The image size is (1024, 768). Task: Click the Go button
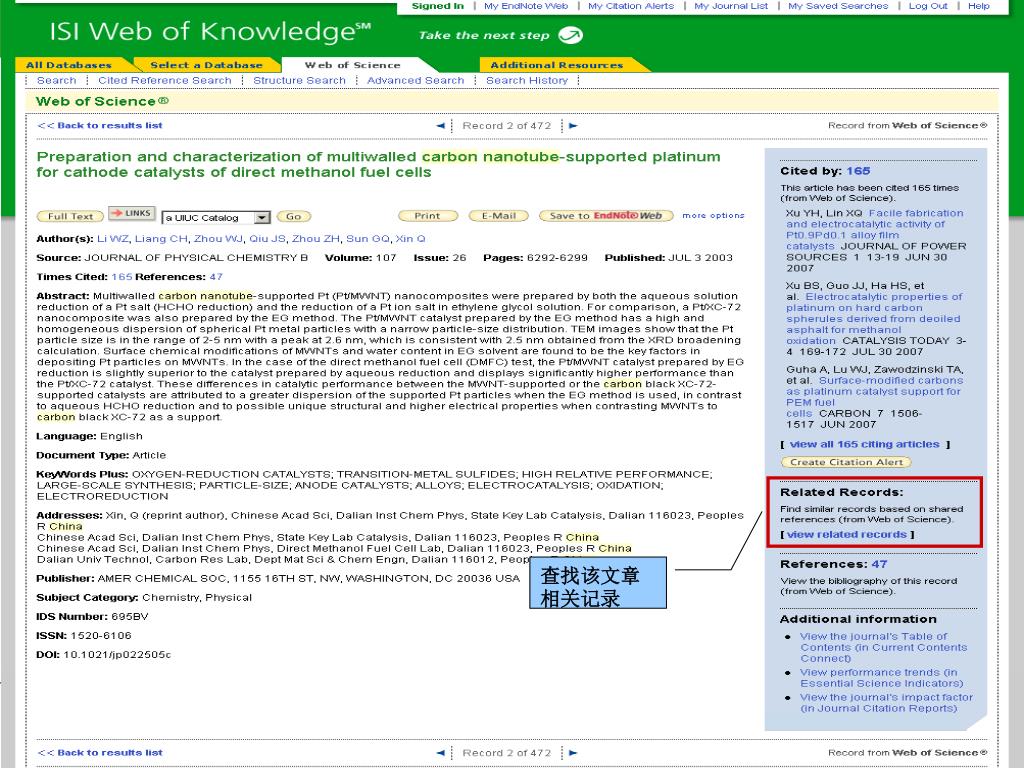tap(293, 216)
